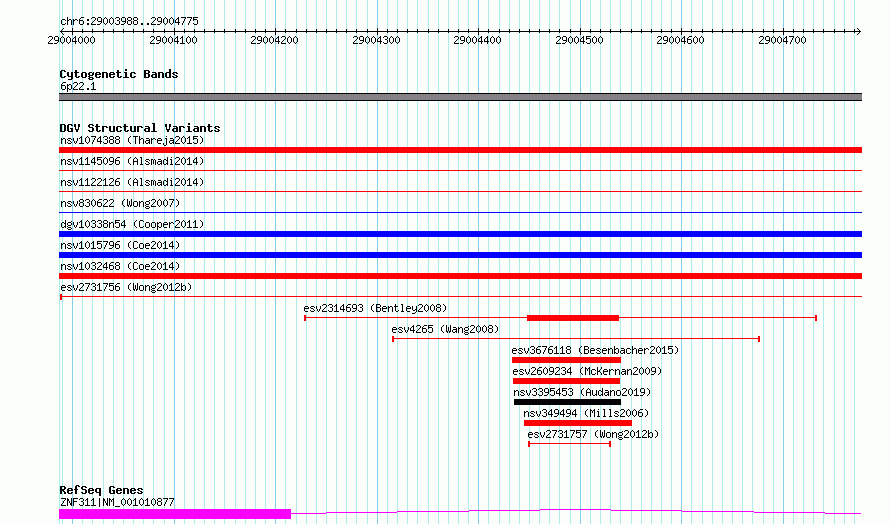
Task: Click ruler position 29004100
Action: (x=173, y=40)
